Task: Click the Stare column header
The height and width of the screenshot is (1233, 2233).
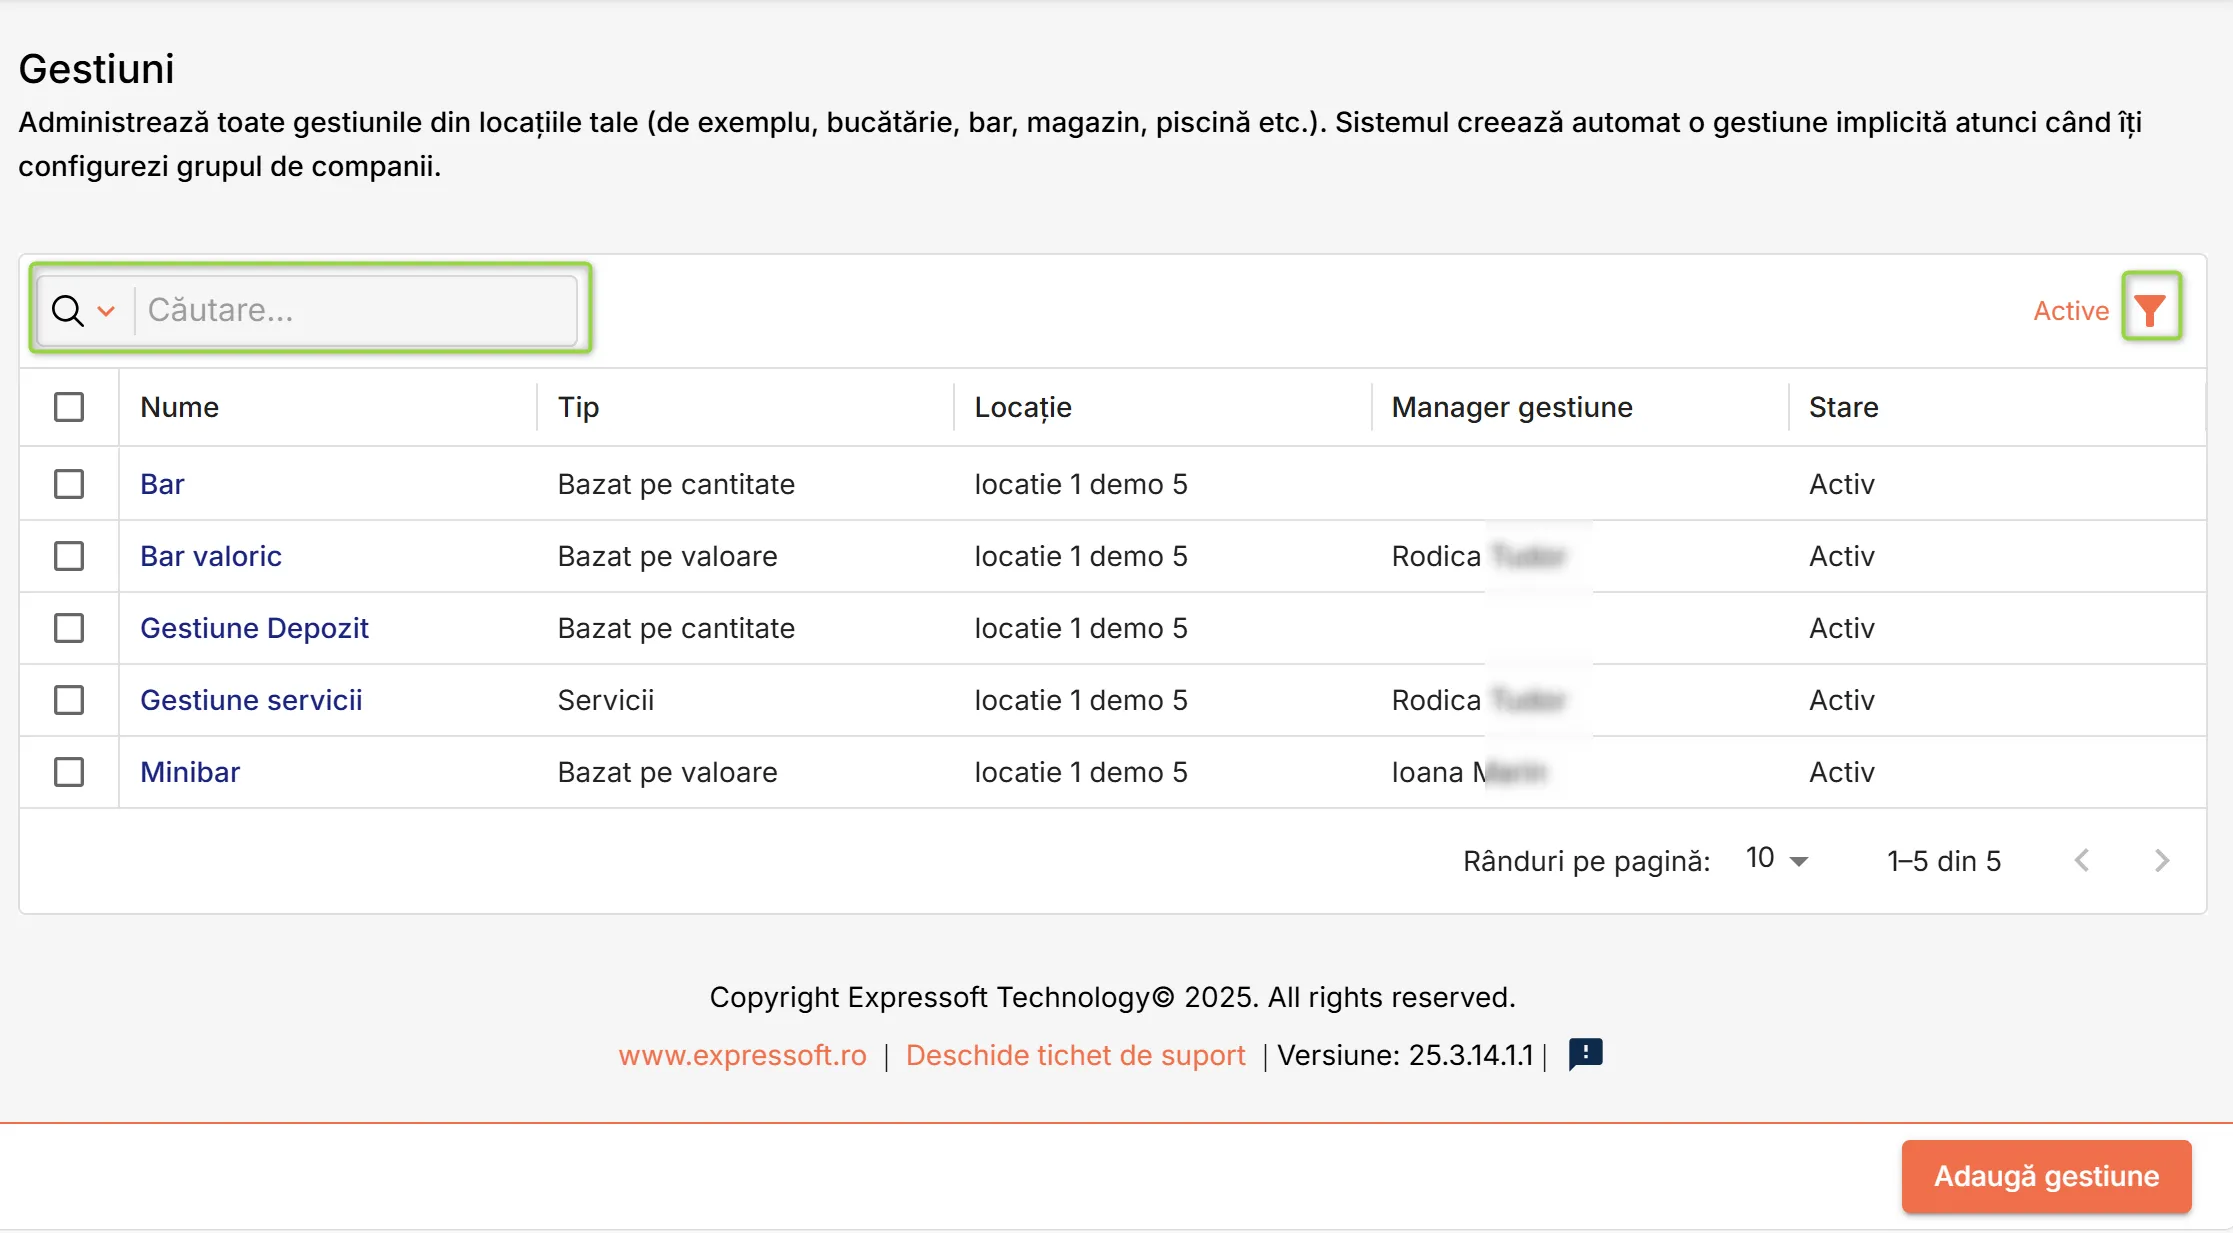Action: (1843, 407)
